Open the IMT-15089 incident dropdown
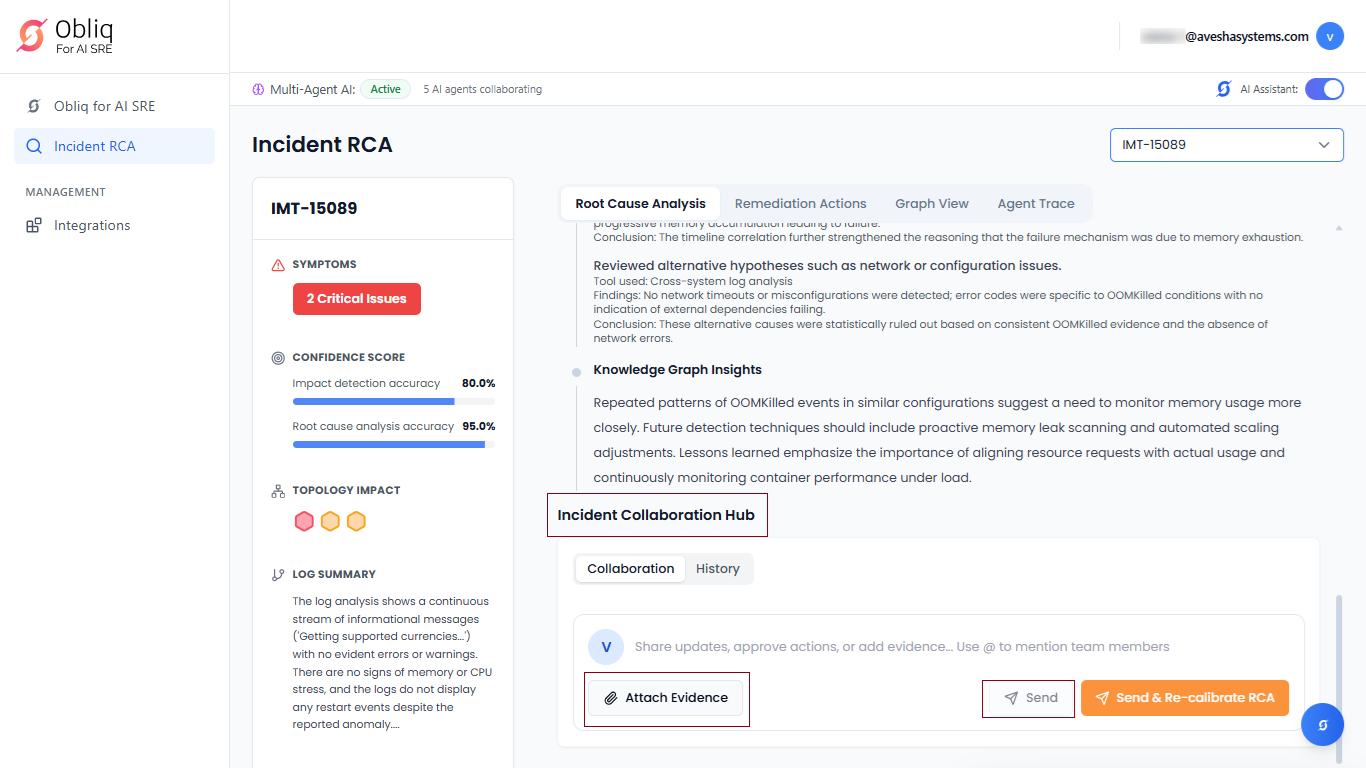This screenshot has height=768, width=1366. pos(1226,145)
